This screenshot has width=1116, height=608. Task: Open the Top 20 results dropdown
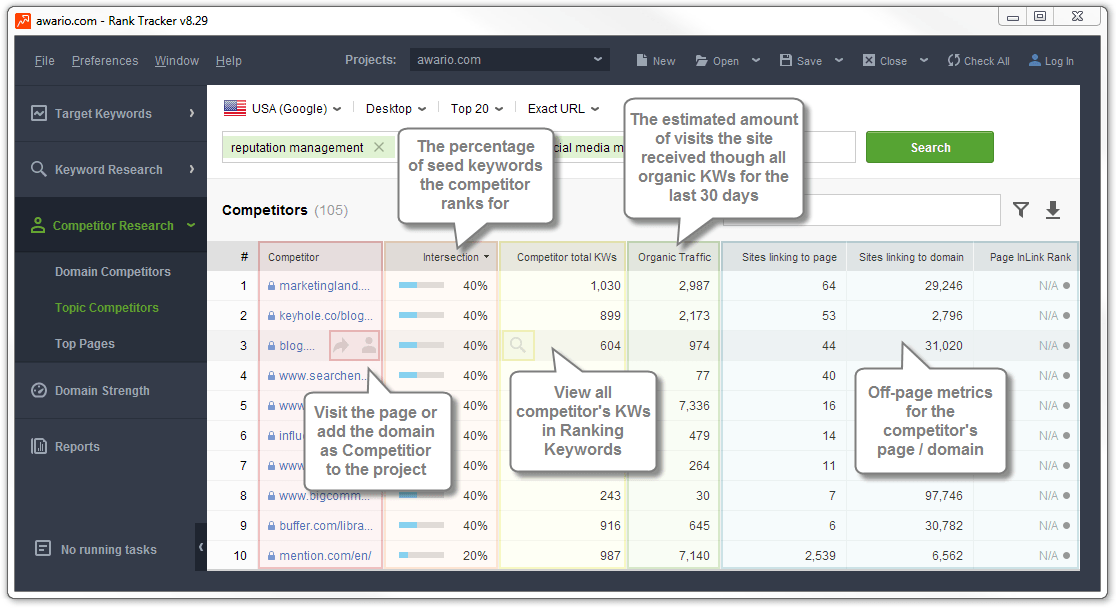pyautogui.click(x=477, y=108)
